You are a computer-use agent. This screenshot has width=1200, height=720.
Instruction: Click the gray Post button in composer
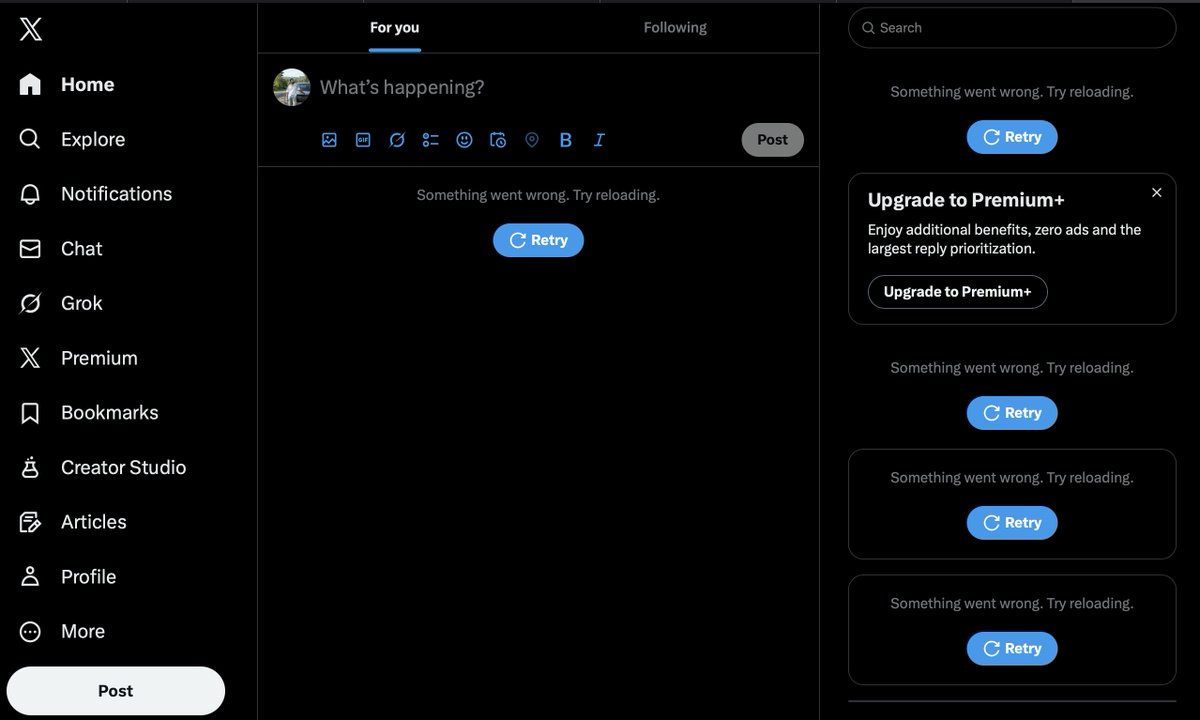point(772,140)
